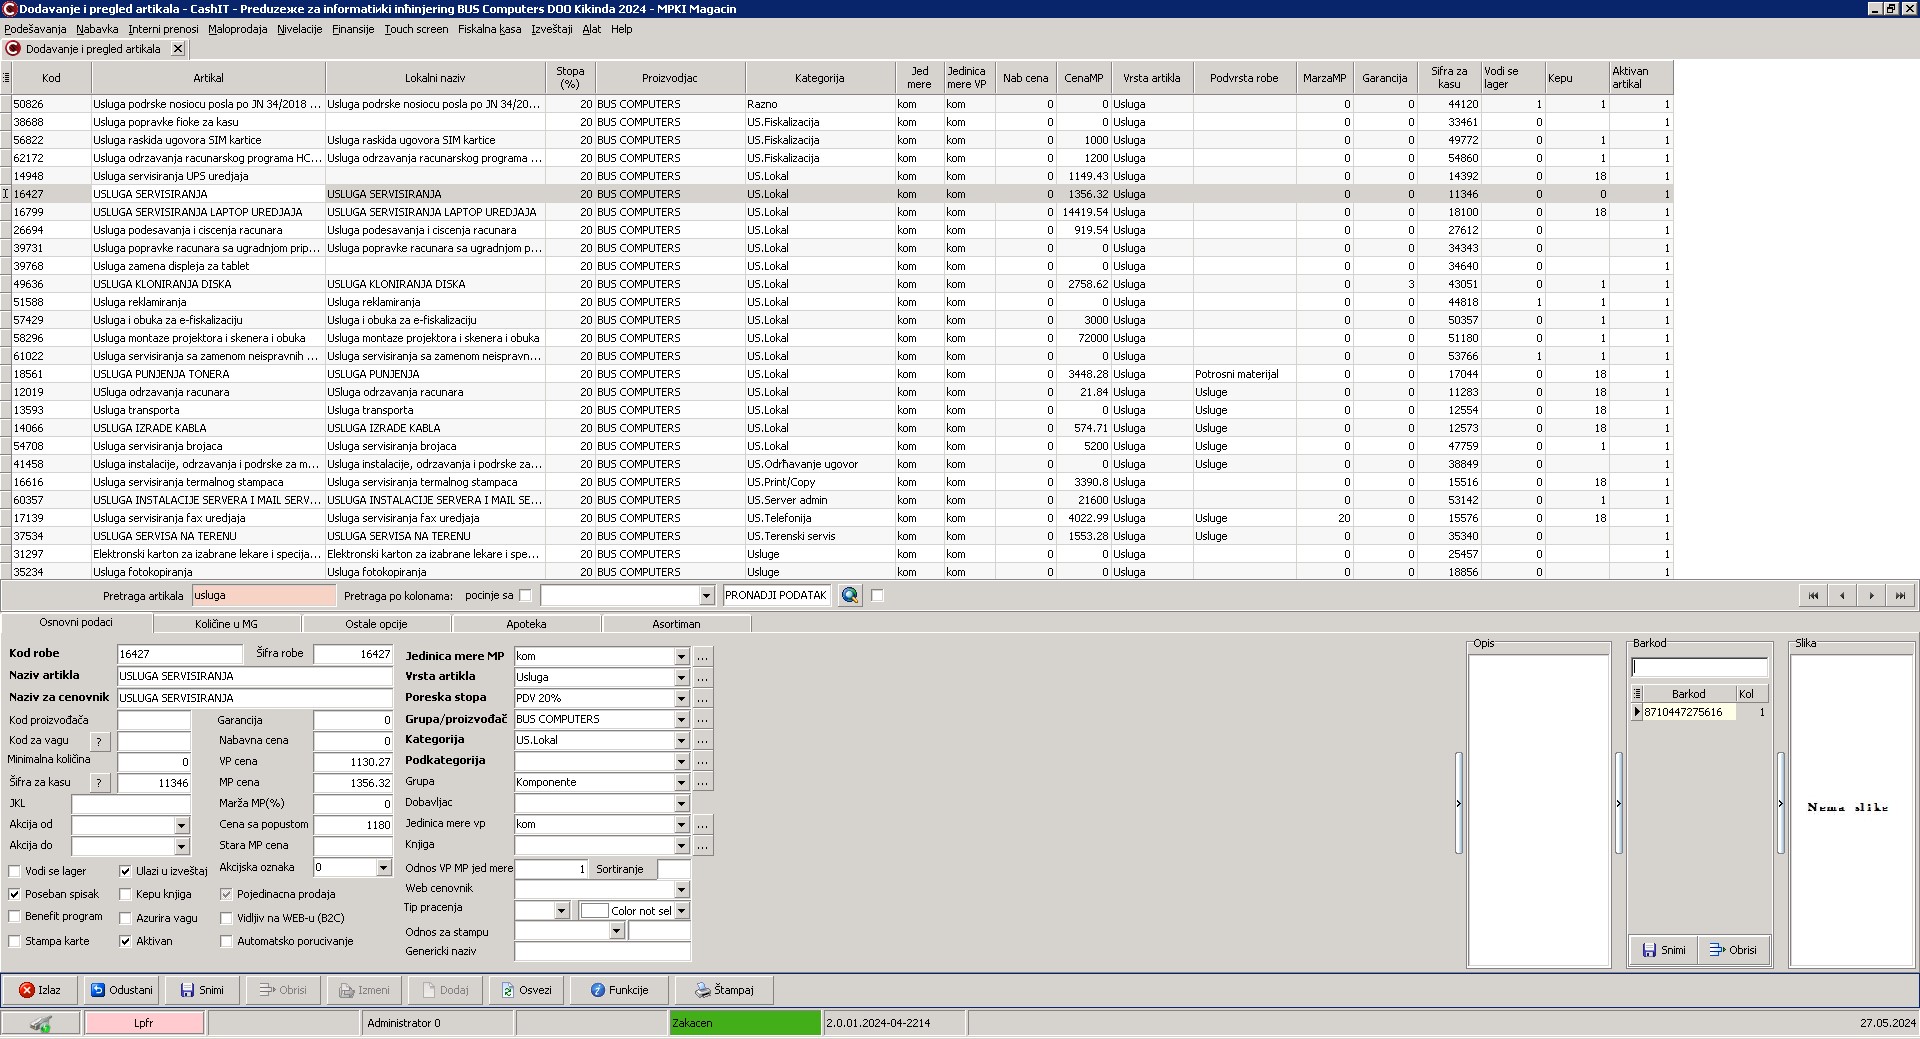Image resolution: width=1920 pixels, height=1039 pixels.
Task: Go to next record navigation arrow
Action: pos(1871,595)
